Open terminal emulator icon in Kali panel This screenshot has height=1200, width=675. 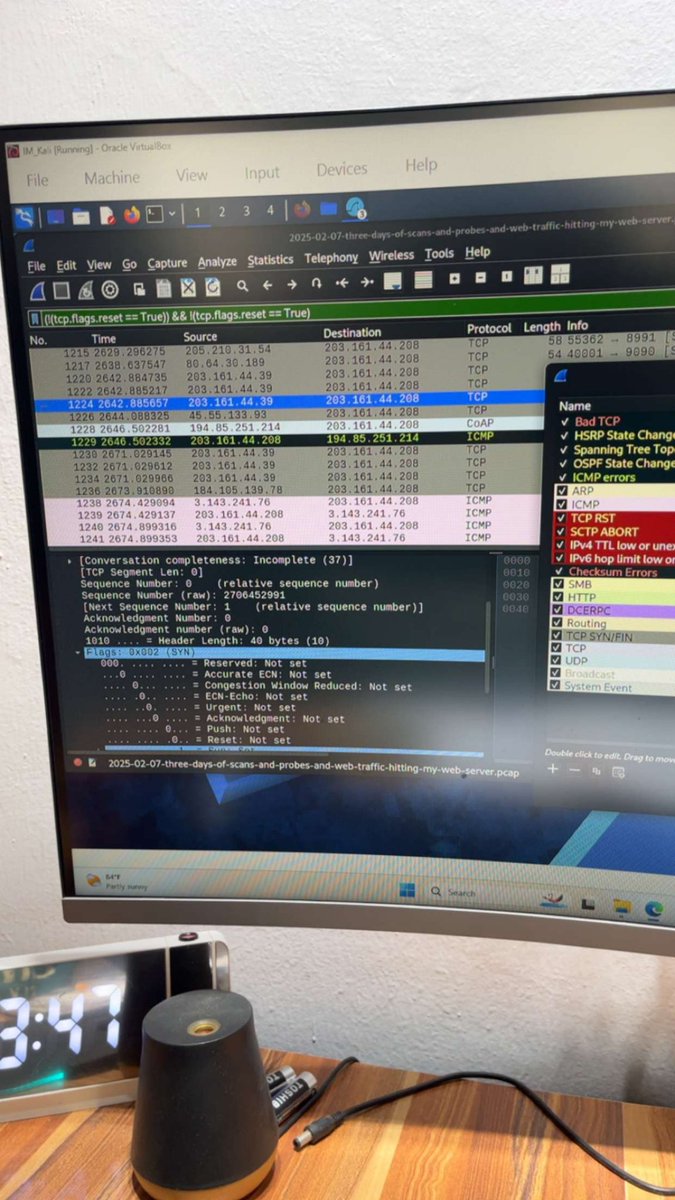pos(155,213)
